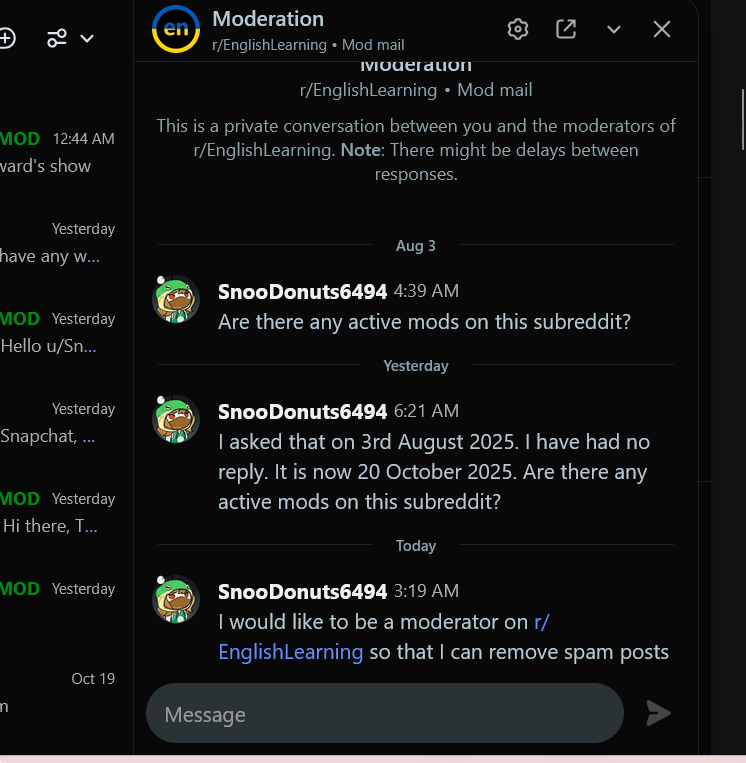Open SnooDonuts6494 profile from 3:19 AM message
Screen dimensions: 746x763
pyautogui.click(x=302, y=591)
